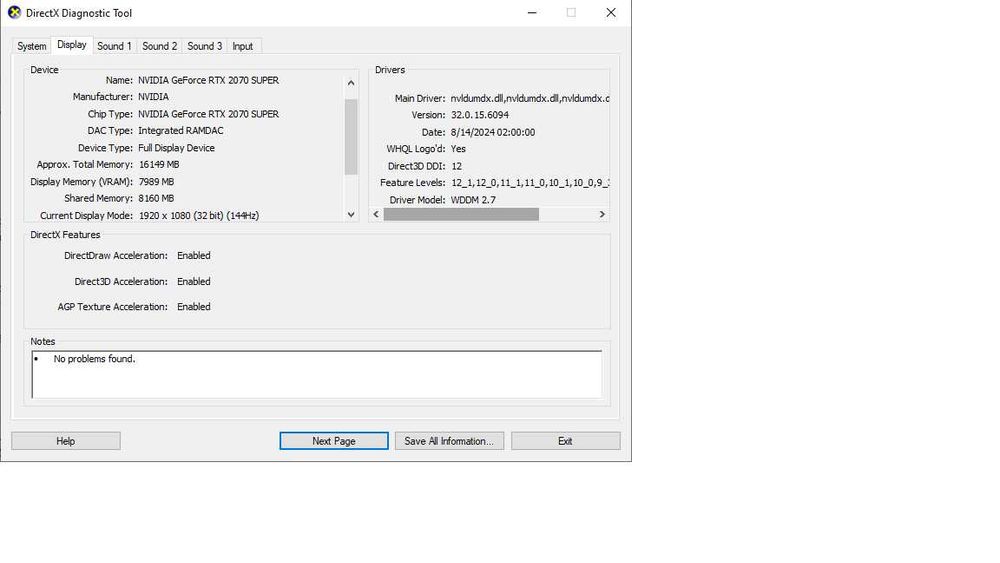Screen dimensions: 1000x563
Task: Click the Help button
Action: point(66,441)
